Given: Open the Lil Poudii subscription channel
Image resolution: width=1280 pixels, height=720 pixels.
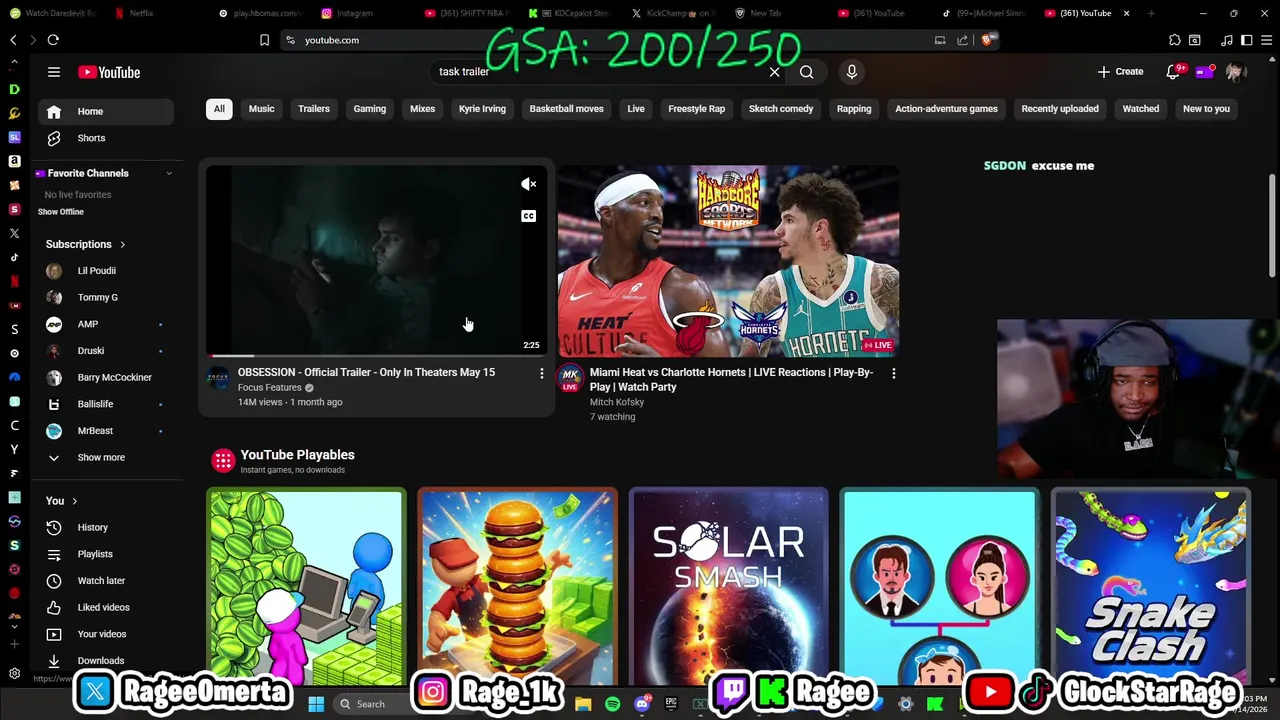Looking at the screenshot, I should coord(105,271).
